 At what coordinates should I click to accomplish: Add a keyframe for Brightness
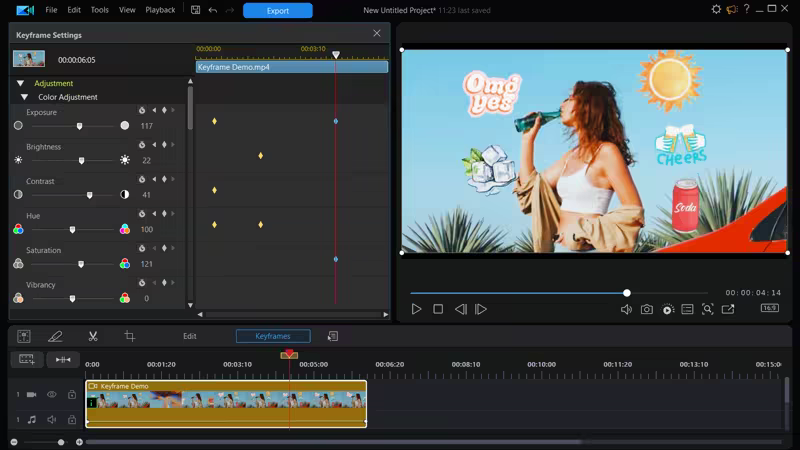point(164,144)
